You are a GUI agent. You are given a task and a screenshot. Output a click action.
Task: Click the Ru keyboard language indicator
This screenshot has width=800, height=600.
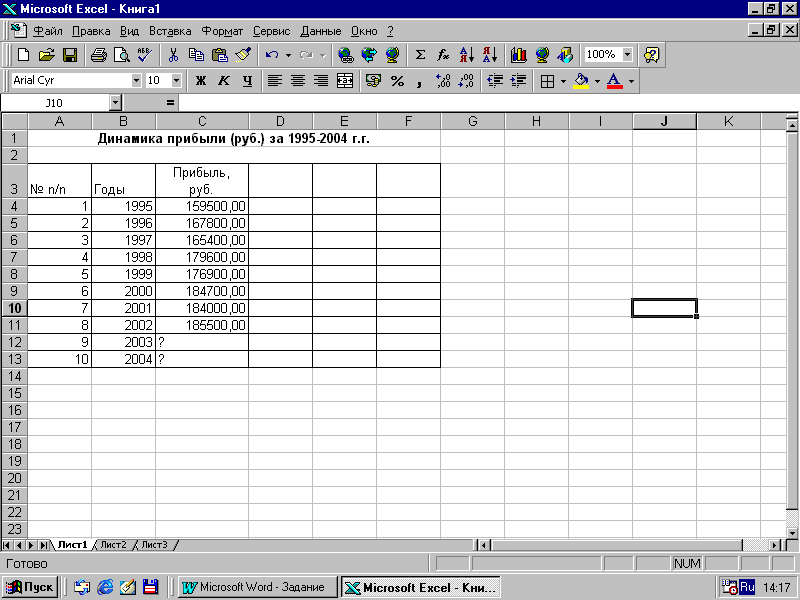pyautogui.click(x=747, y=587)
